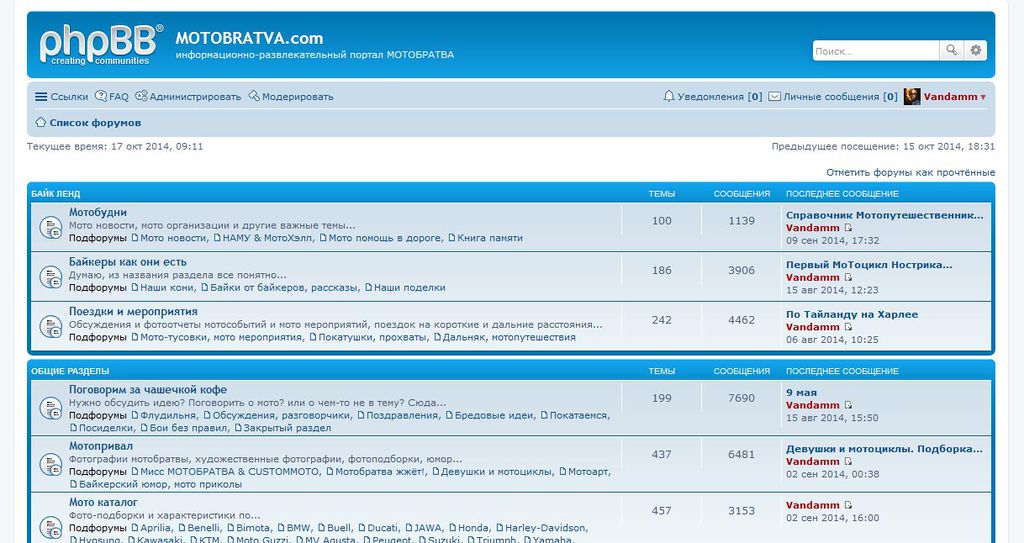Go to Администрировать panel
The image size is (1024, 543).
point(188,97)
